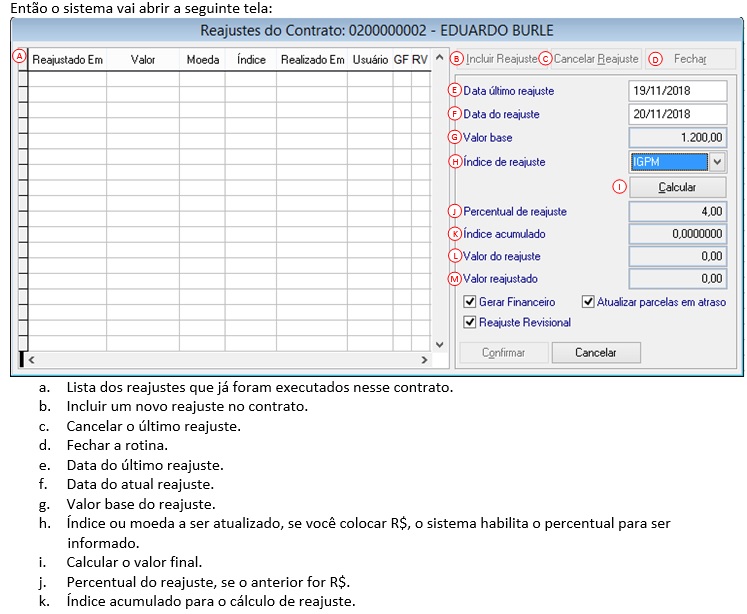Click text 'Data do atual reajuste.'
This screenshot has width=747, height=614.
140,484
